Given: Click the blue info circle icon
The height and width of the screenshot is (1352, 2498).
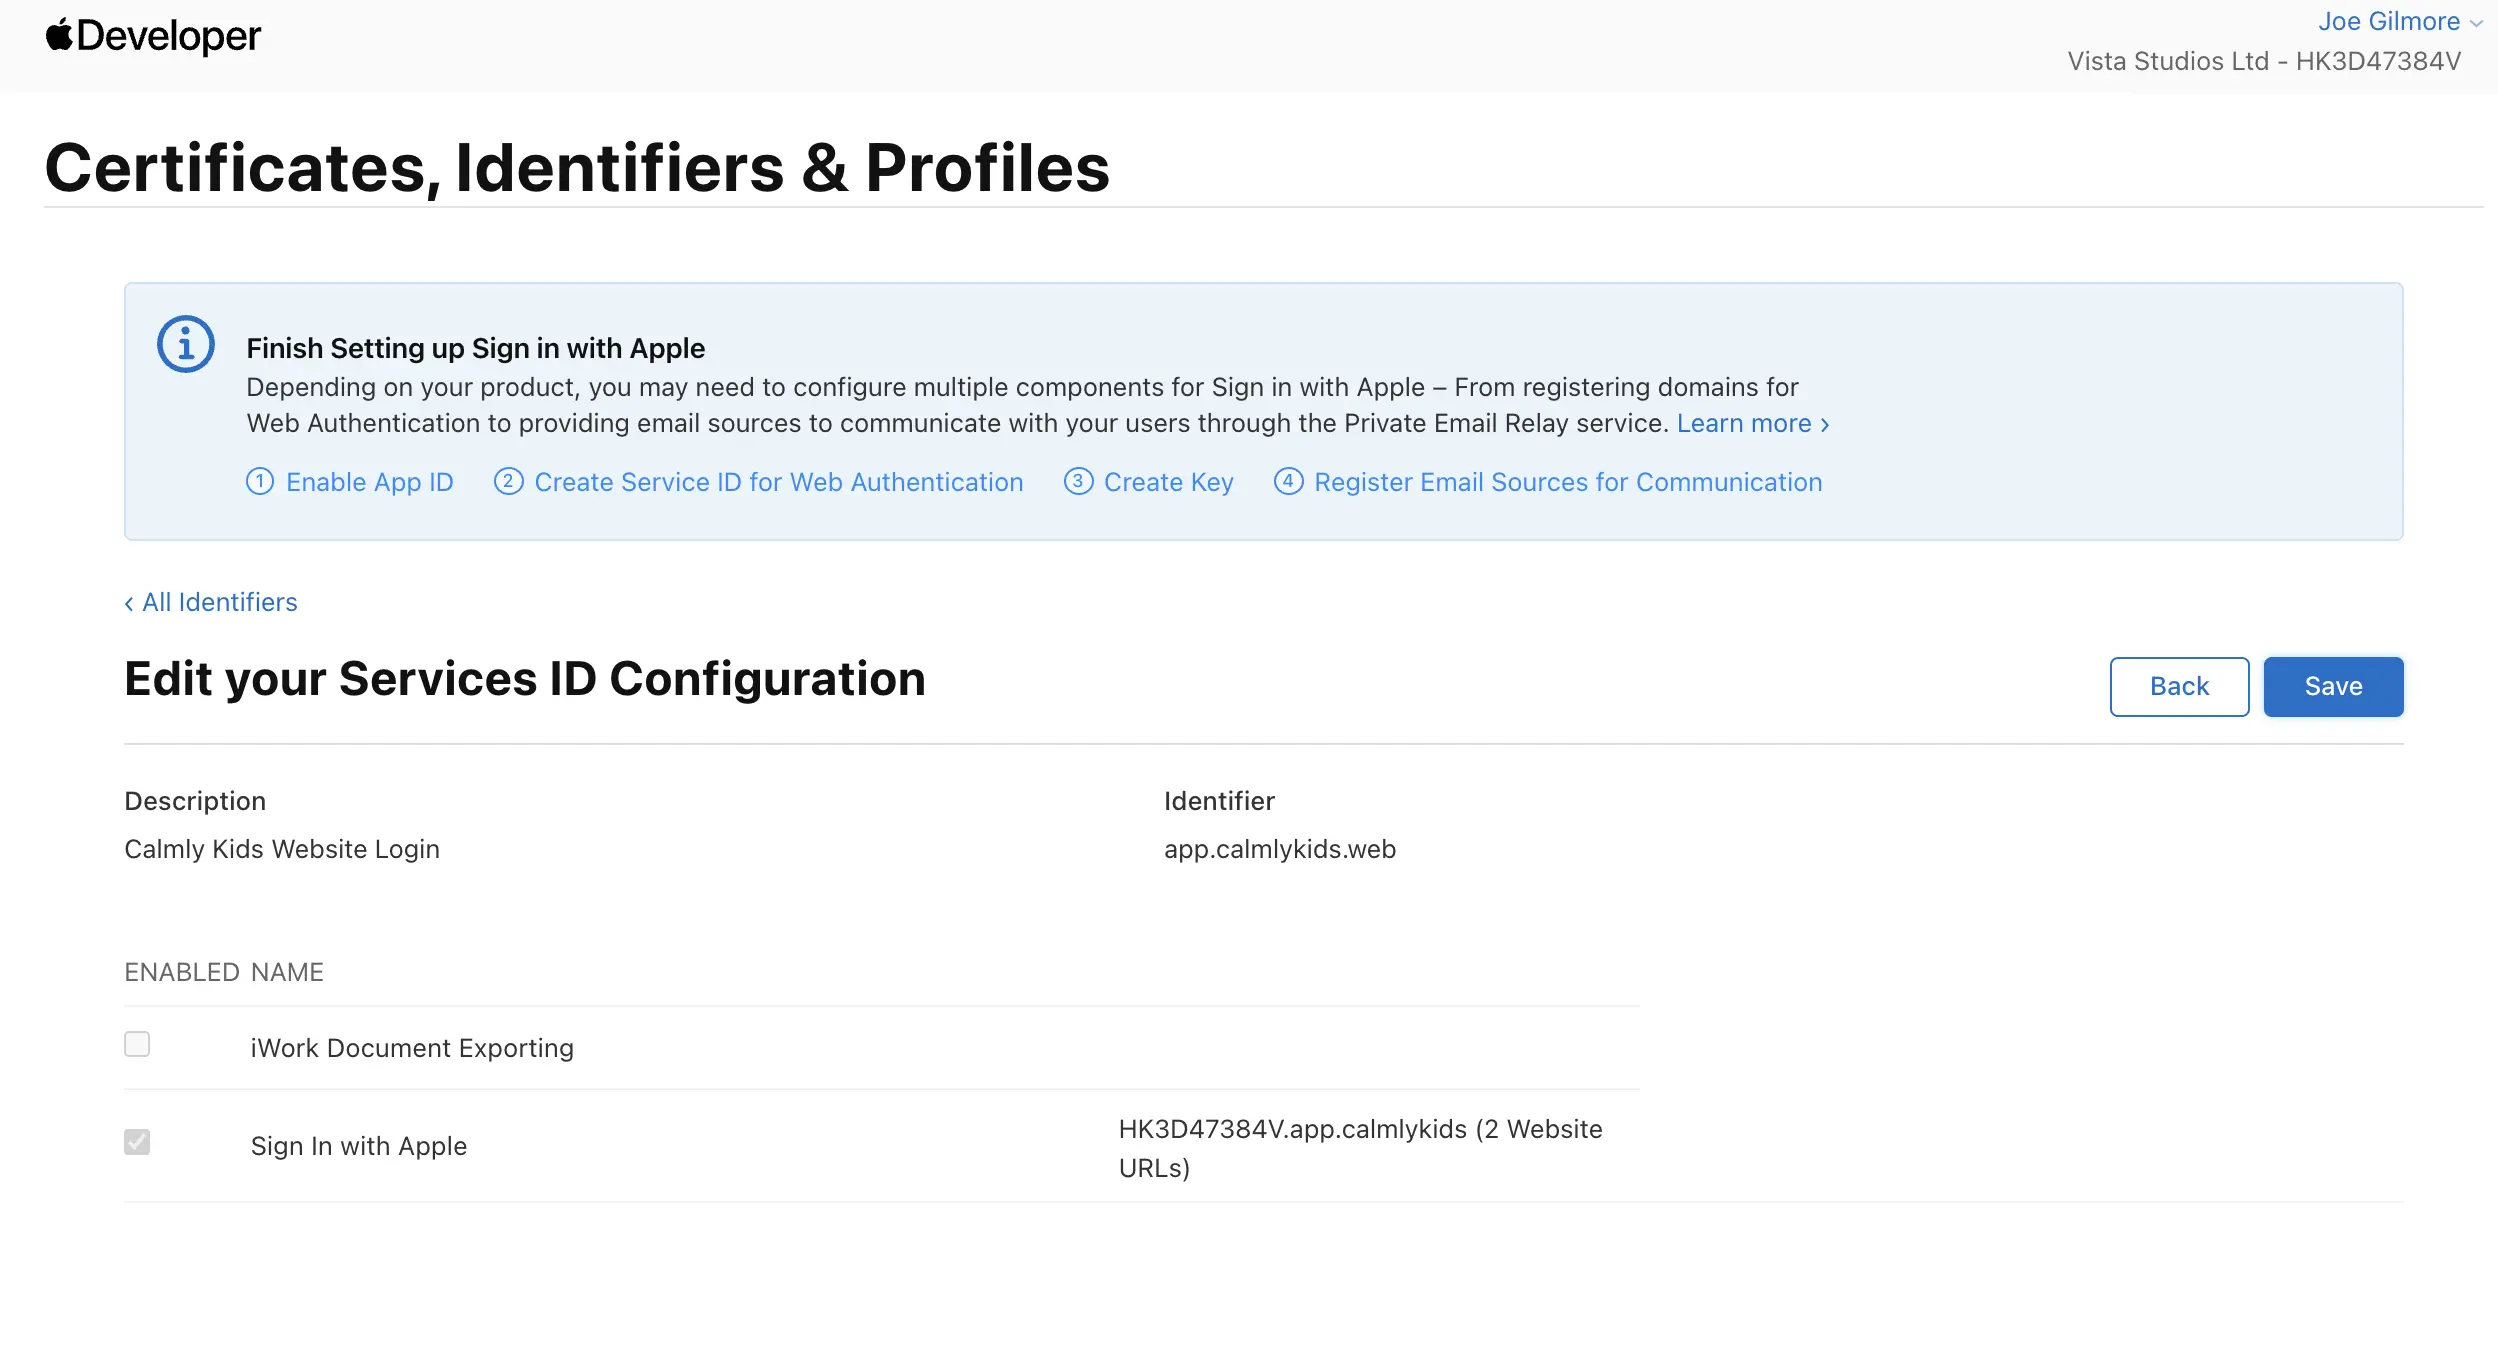Looking at the screenshot, I should pyautogui.click(x=186, y=344).
